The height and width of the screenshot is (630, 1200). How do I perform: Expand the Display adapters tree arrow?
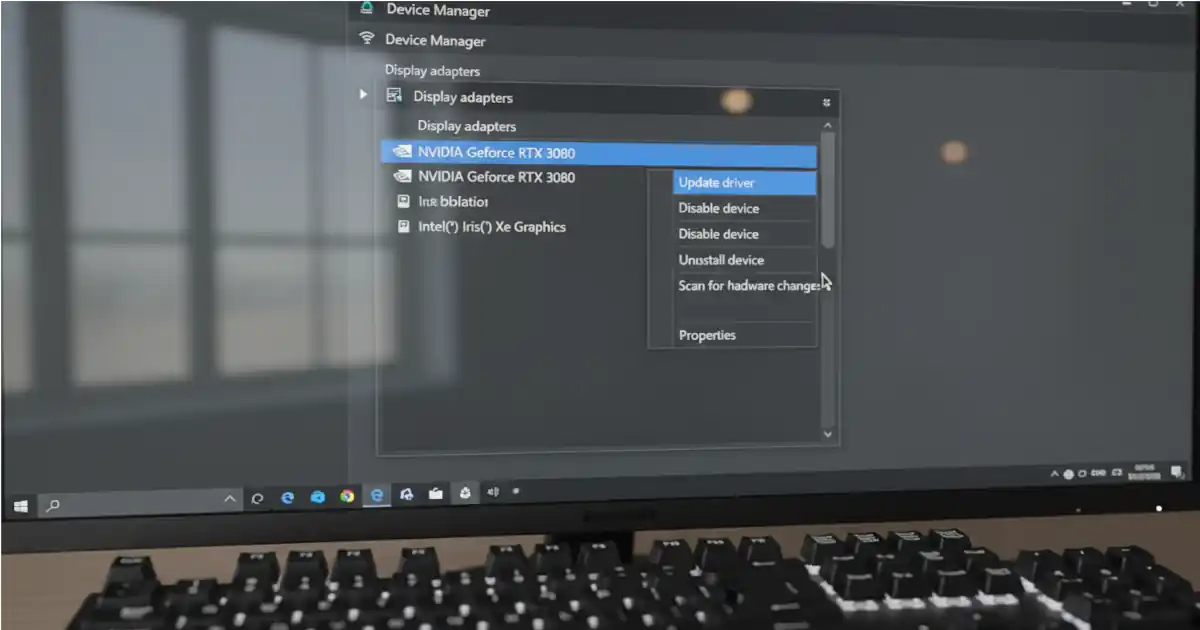[x=364, y=94]
